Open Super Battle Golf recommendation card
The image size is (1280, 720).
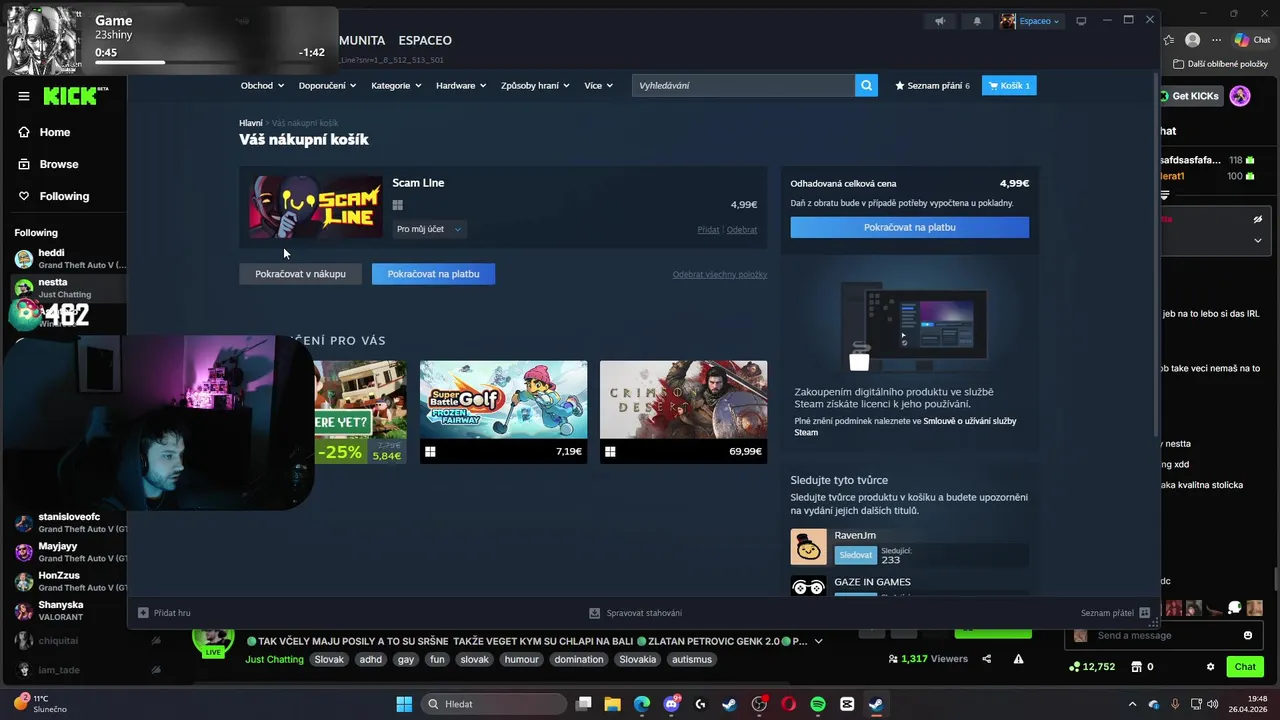pos(504,412)
